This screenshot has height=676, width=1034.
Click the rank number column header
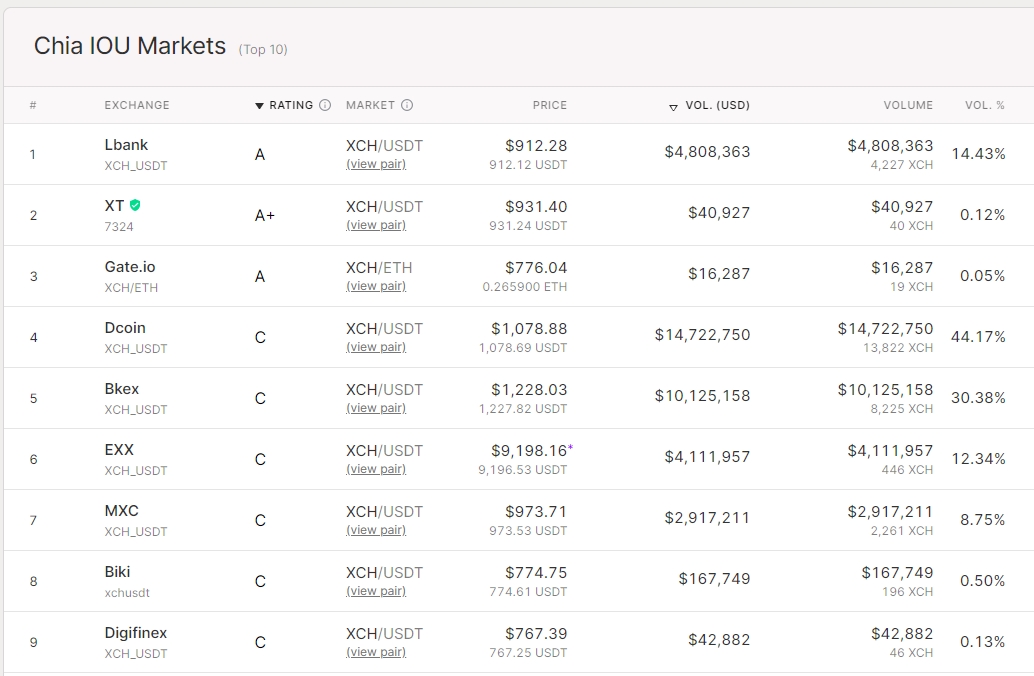33,105
